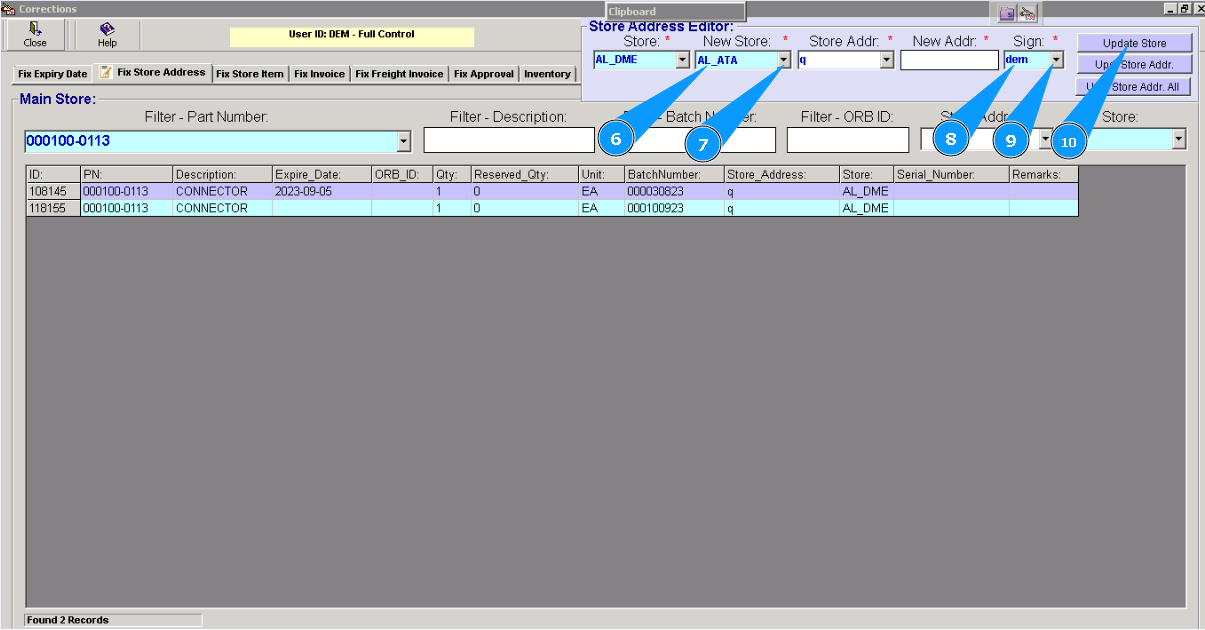Select the row with ID 108145
1205x630 pixels.
pyautogui.click(x=552, y=191)
